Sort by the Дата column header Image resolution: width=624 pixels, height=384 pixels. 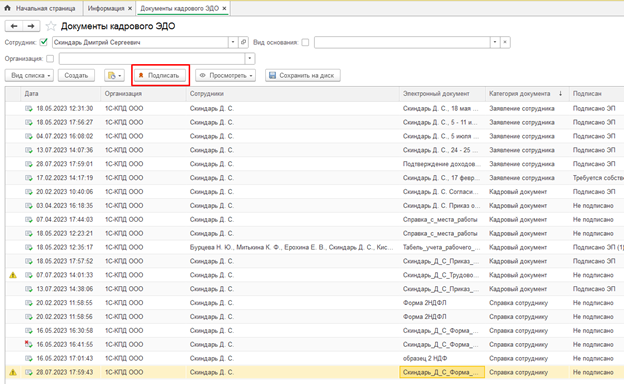click(x=61, y=94)
